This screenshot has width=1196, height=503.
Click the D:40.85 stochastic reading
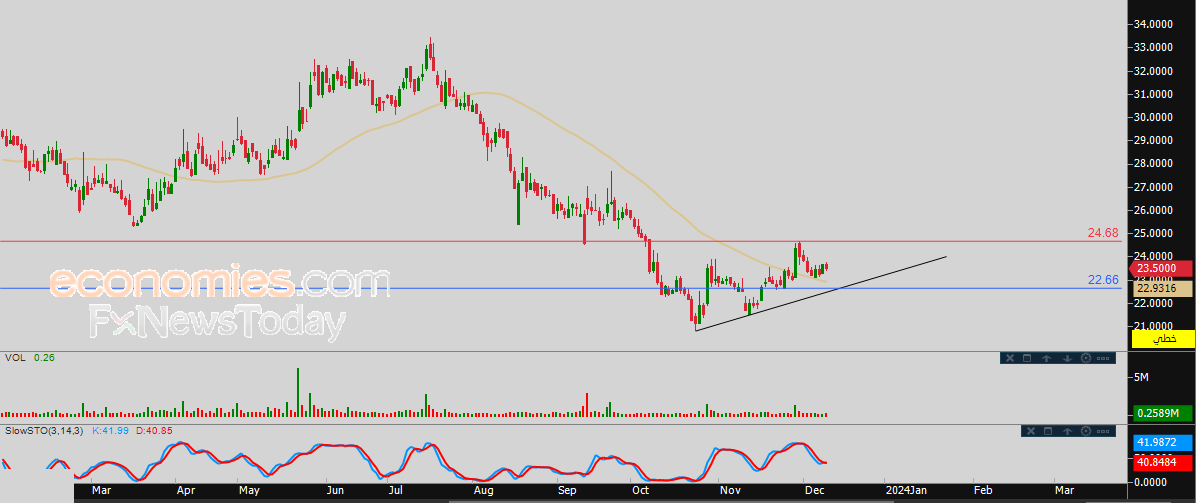(154, 431)
